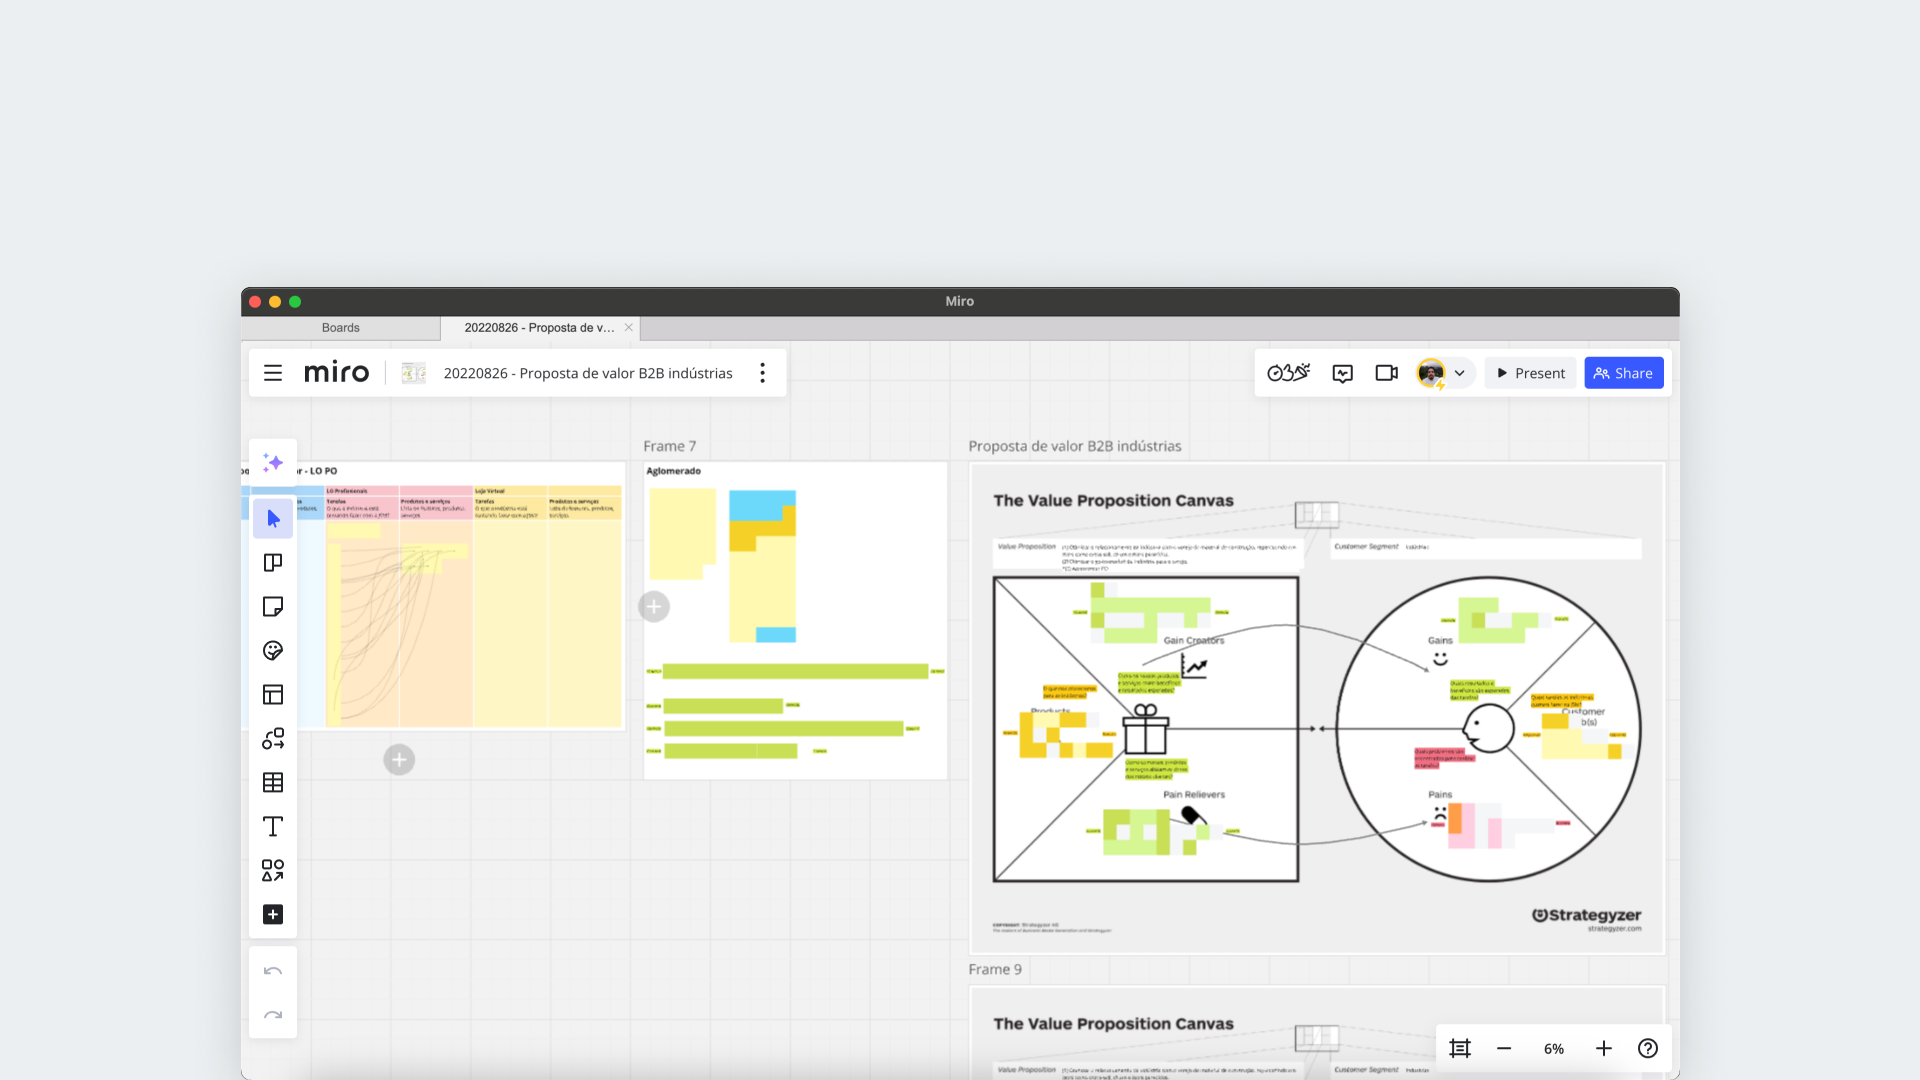Click the Strategyzer logo
Viewport: 1920px width, 1080px height.
point(1586,915)
